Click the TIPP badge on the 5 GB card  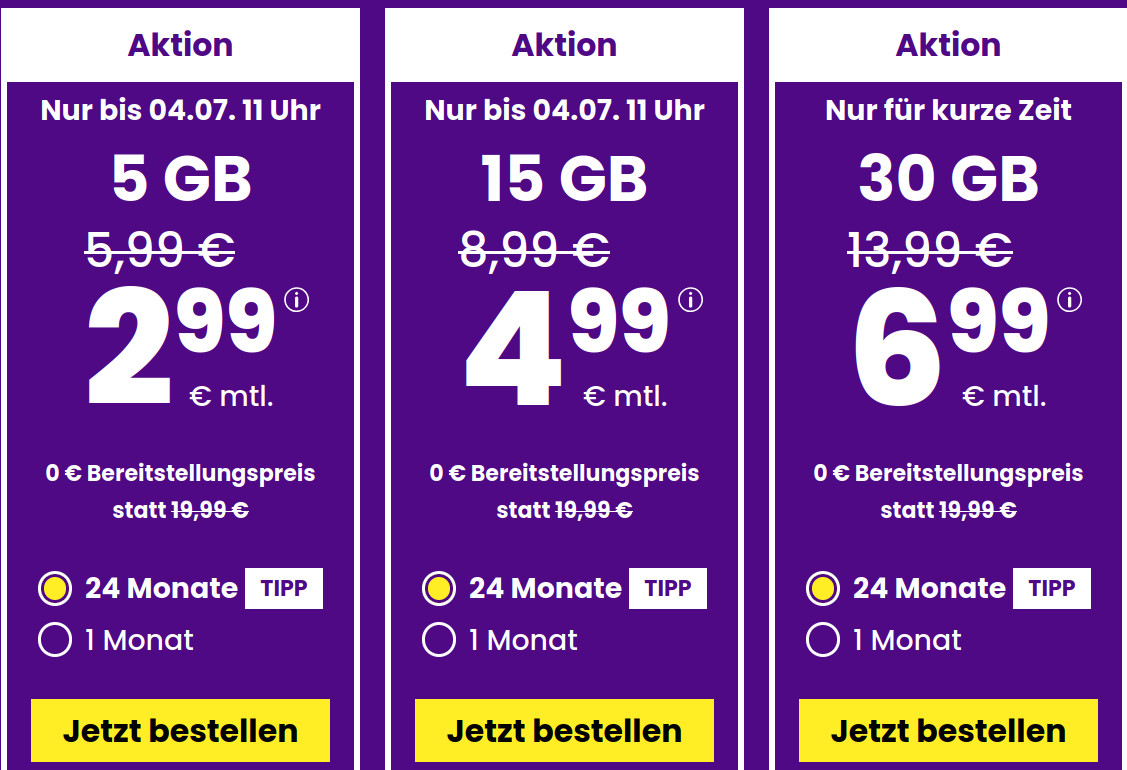(x=283, y=589)
